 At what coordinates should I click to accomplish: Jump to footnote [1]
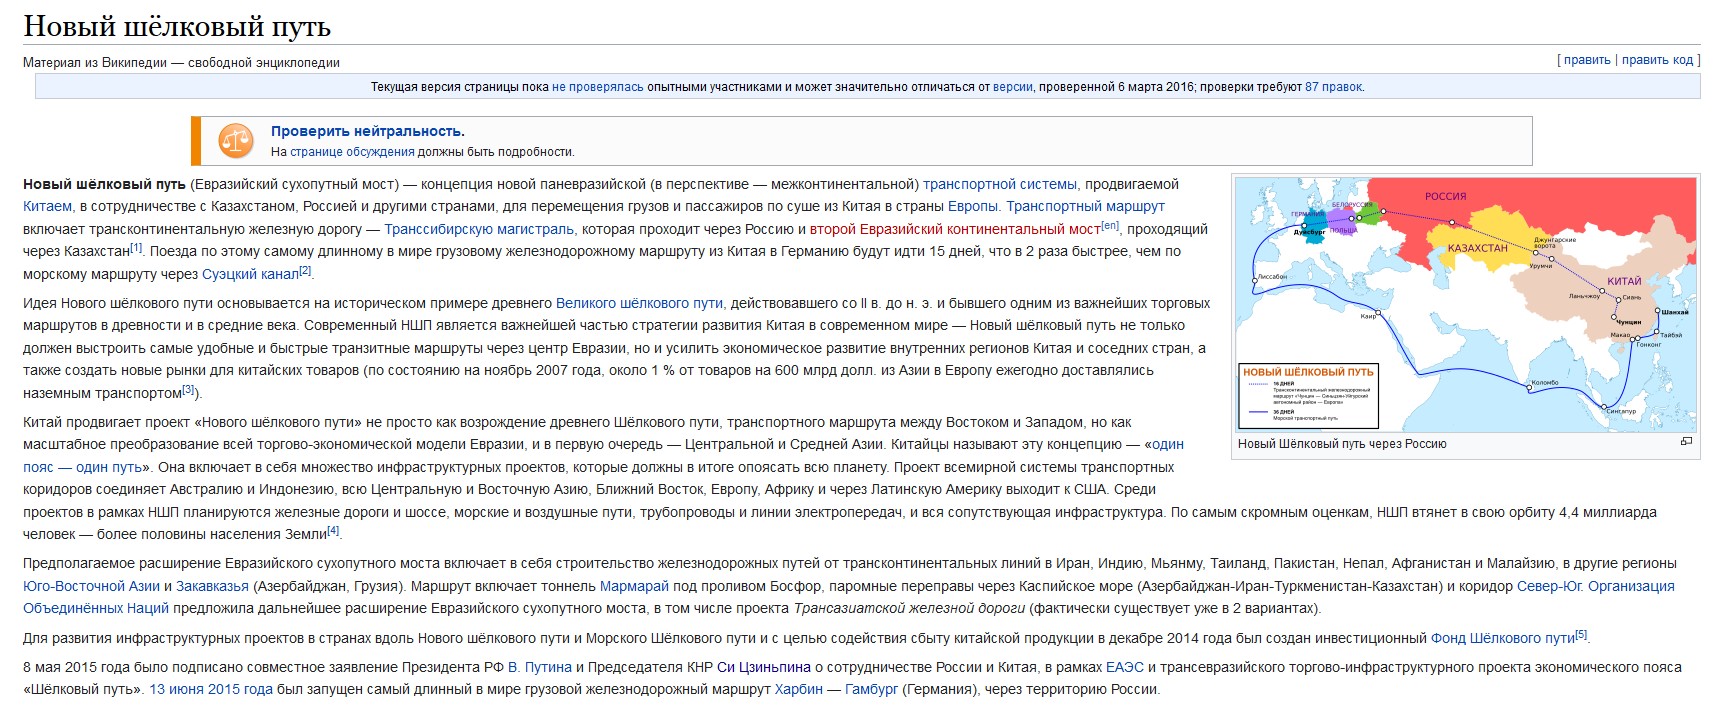[136, 247]
